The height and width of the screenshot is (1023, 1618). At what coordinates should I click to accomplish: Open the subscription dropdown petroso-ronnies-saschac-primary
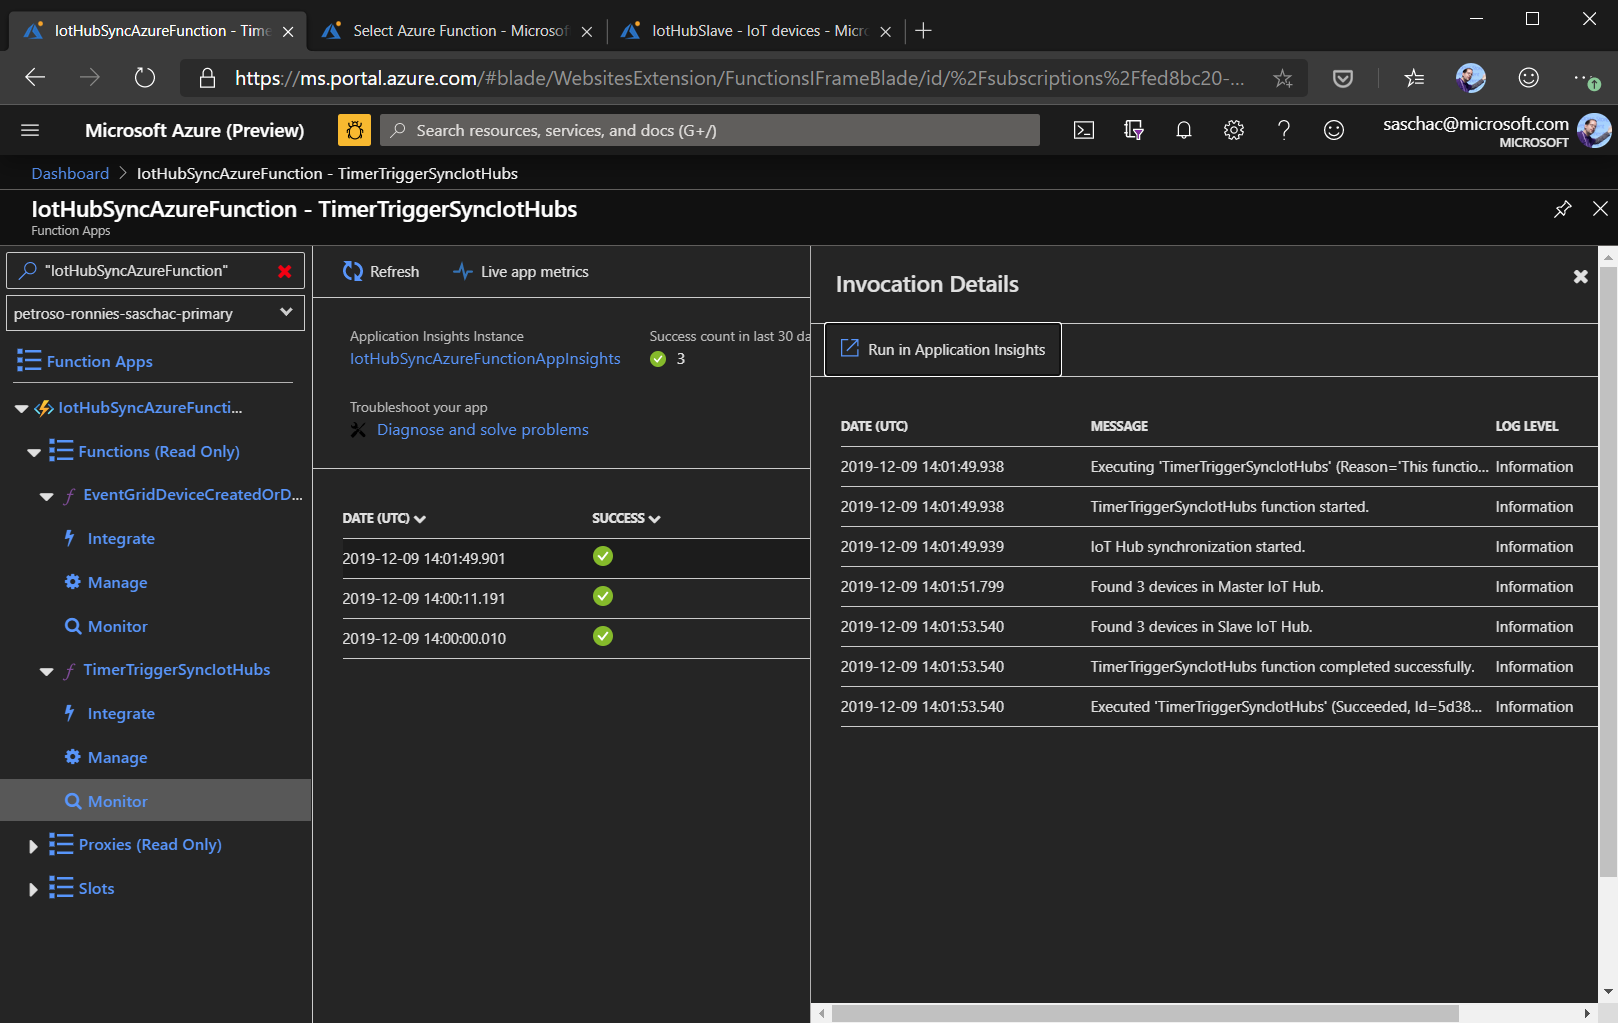point(155,313)
